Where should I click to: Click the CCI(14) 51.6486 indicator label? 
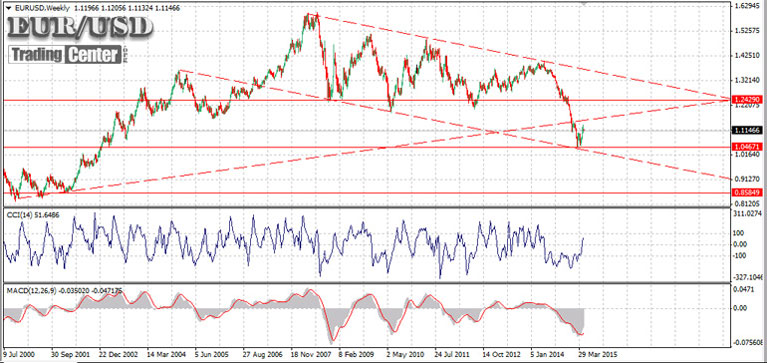pos(32,214)
